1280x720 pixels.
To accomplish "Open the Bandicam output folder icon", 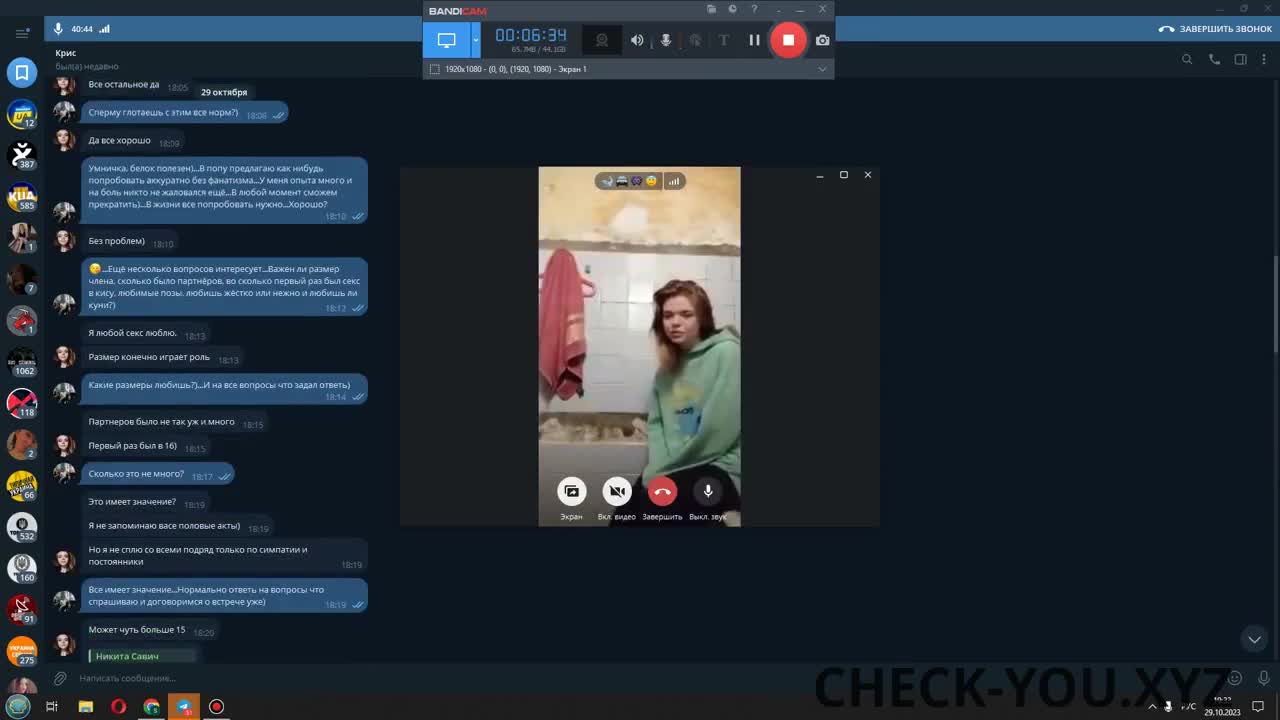I will (712, 10).
